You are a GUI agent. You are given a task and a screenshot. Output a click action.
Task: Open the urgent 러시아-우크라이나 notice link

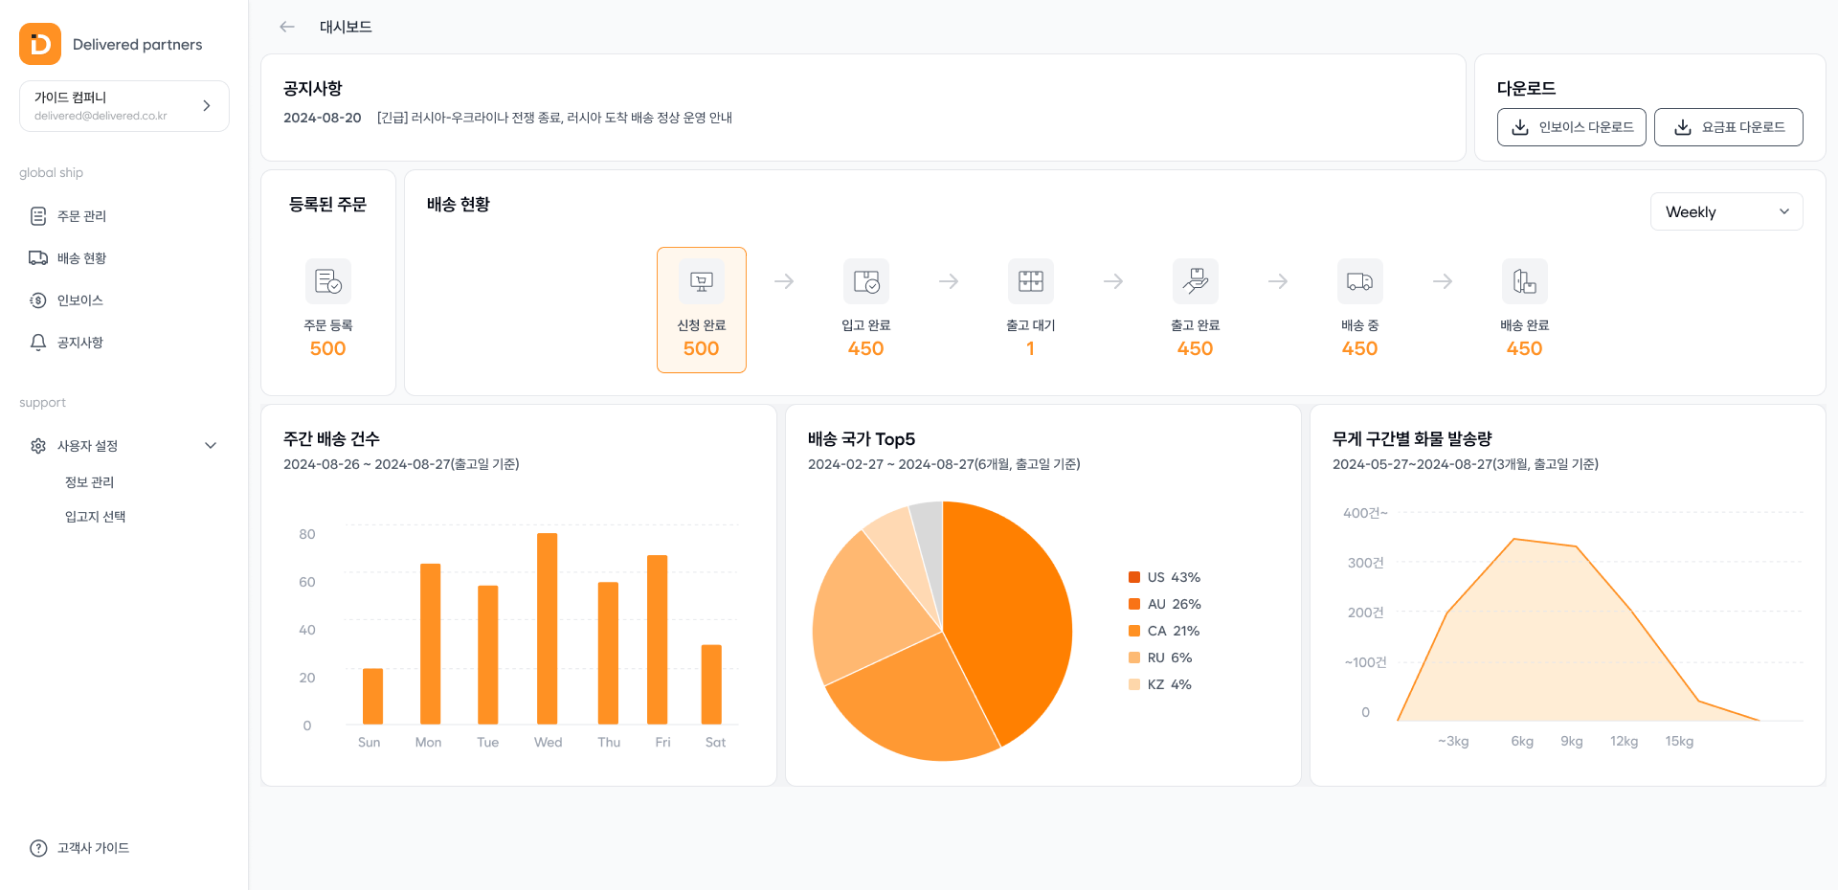pos(554,118)
